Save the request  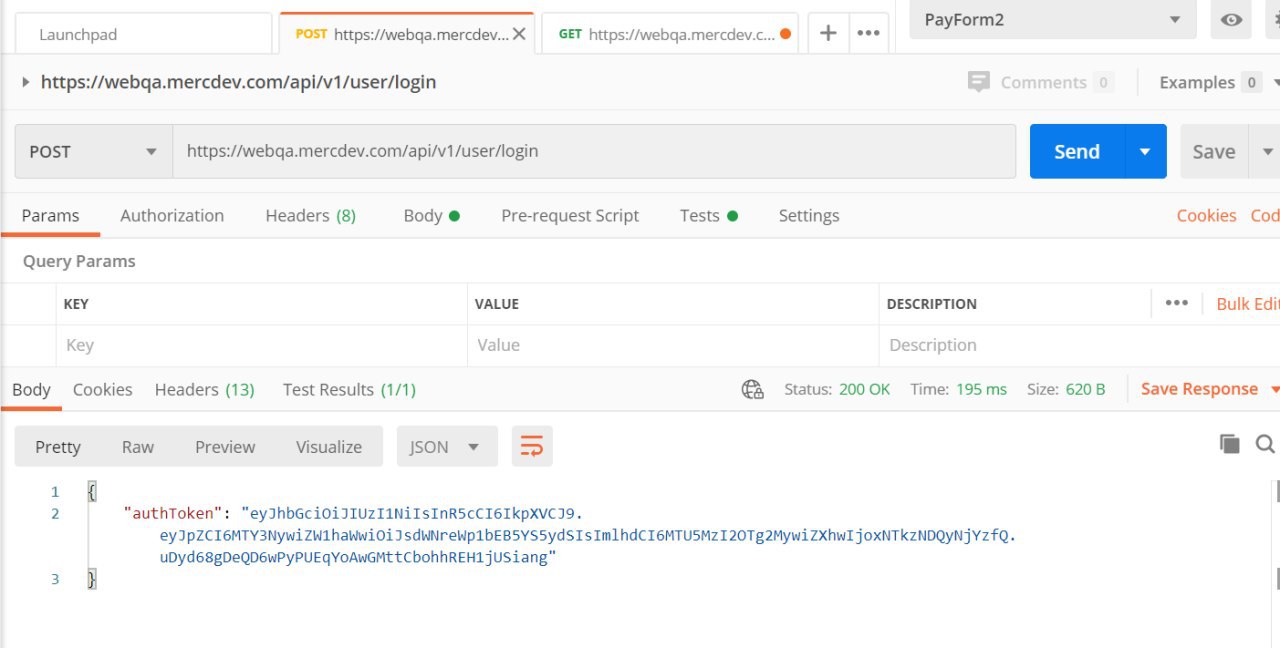pyautogui.click(x=1214, y=151)
